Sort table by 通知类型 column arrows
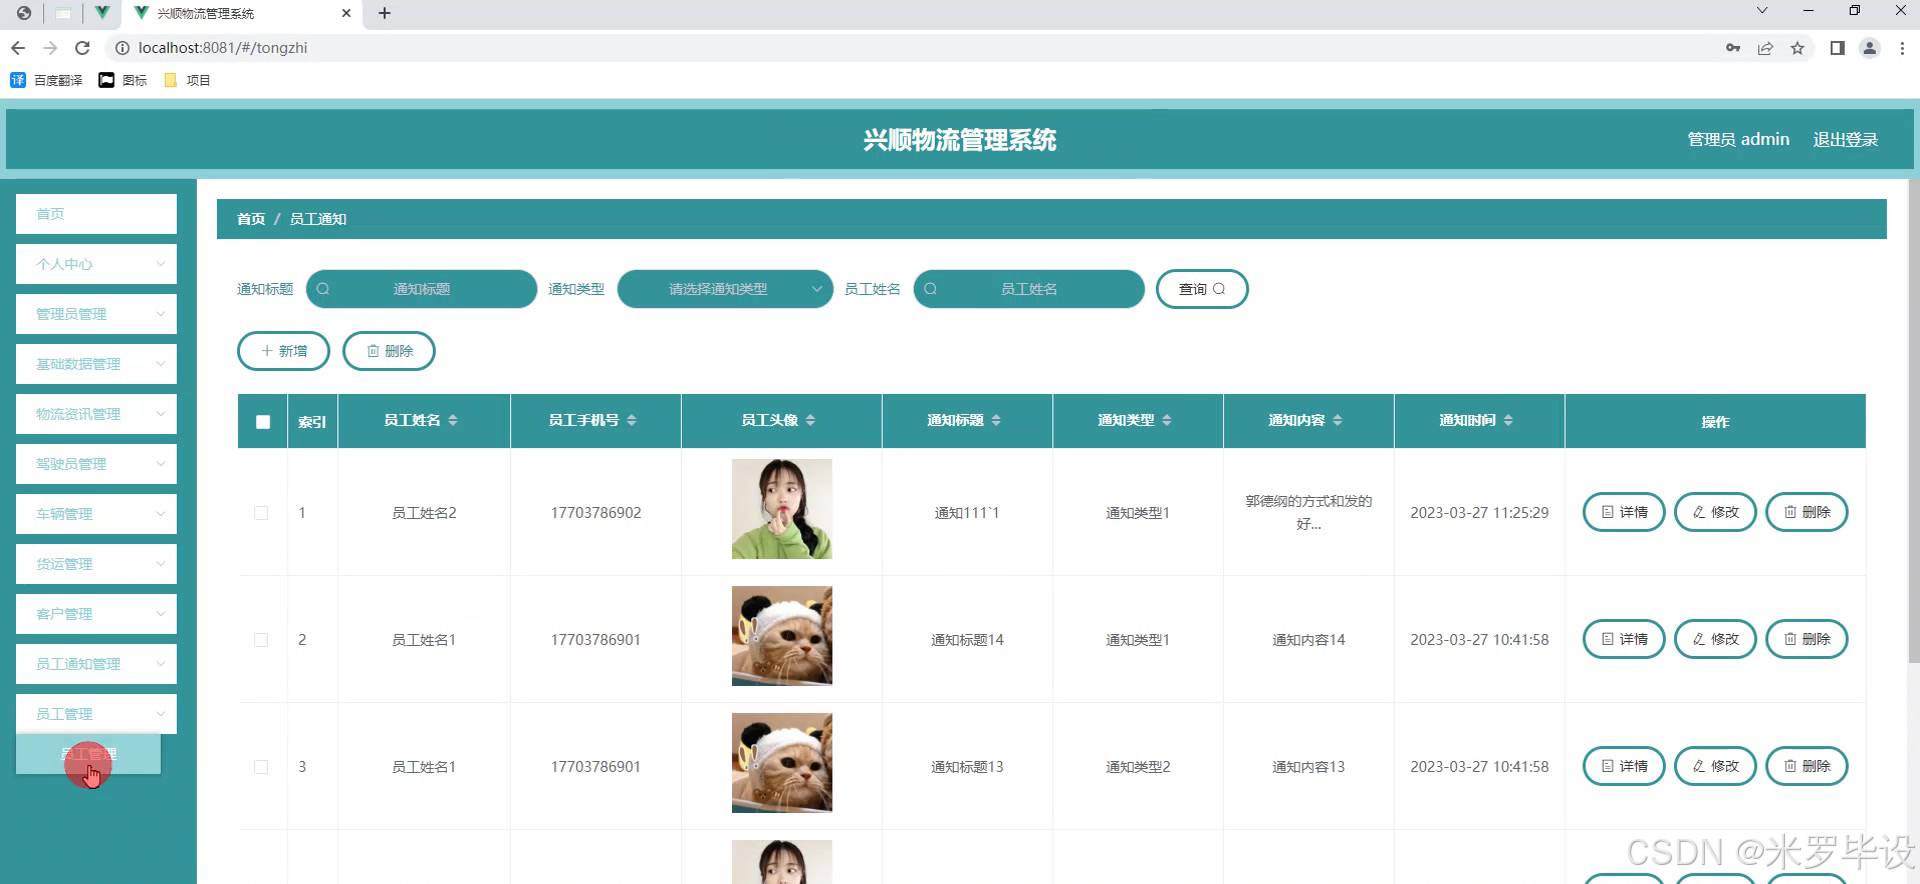The image size is (1920, 884). 1167,421
